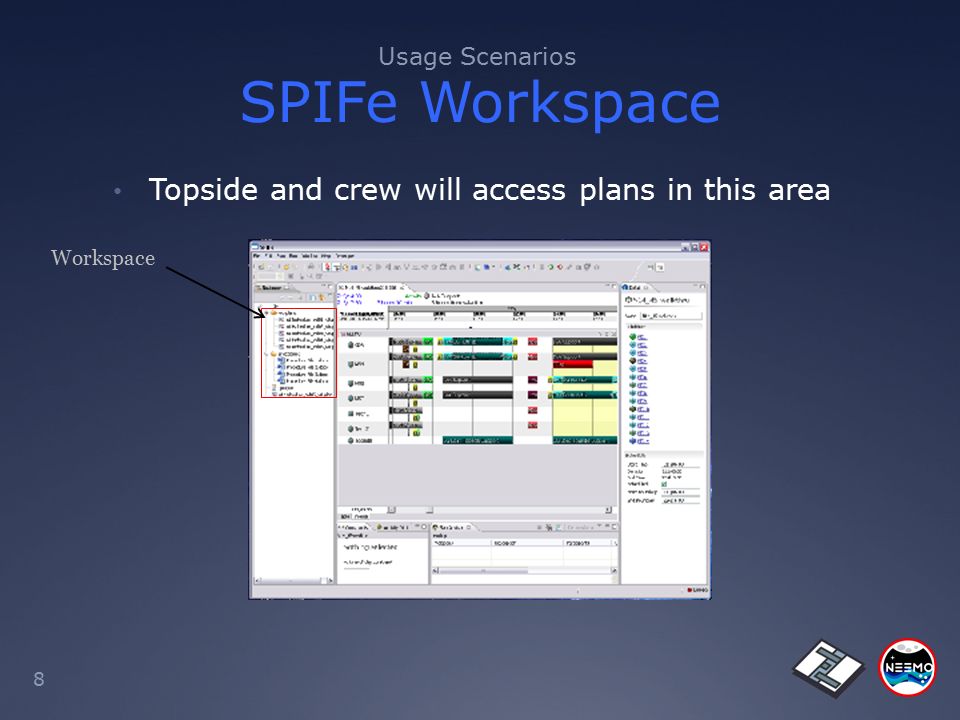The image size is (960, 720).
Task: Select the Navigator tab in left panel
Action: pyautogui.click(x=272, y=287)
